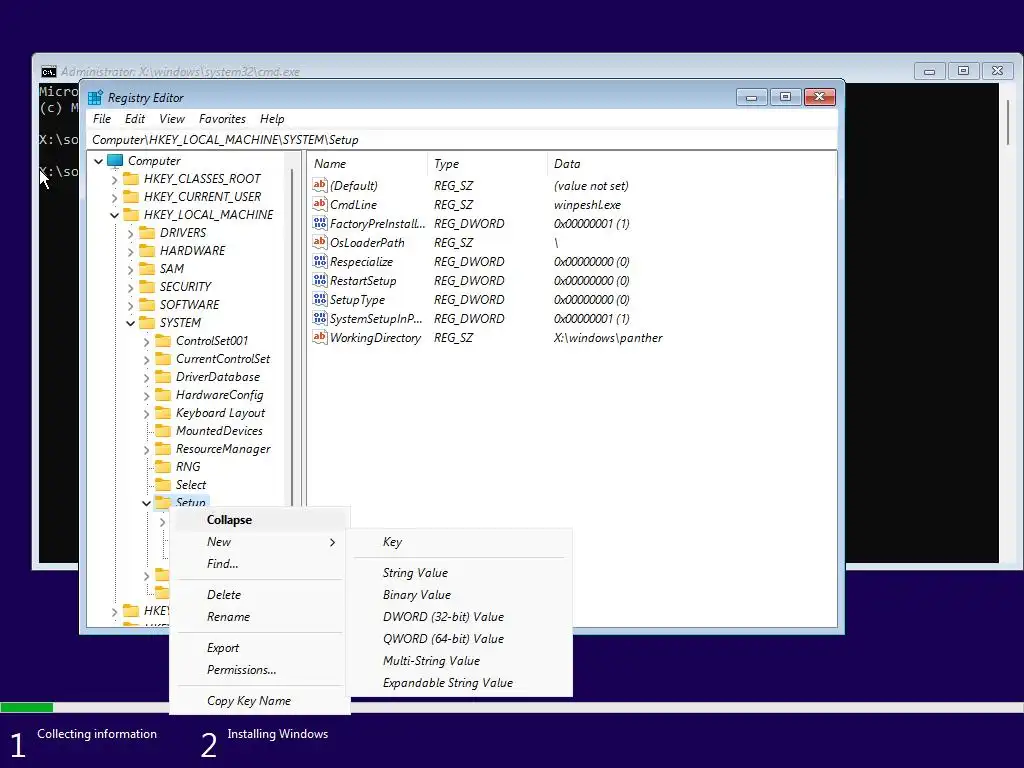
Task: Click the DriverDatabase folder icon
Action: coord(163,377)
